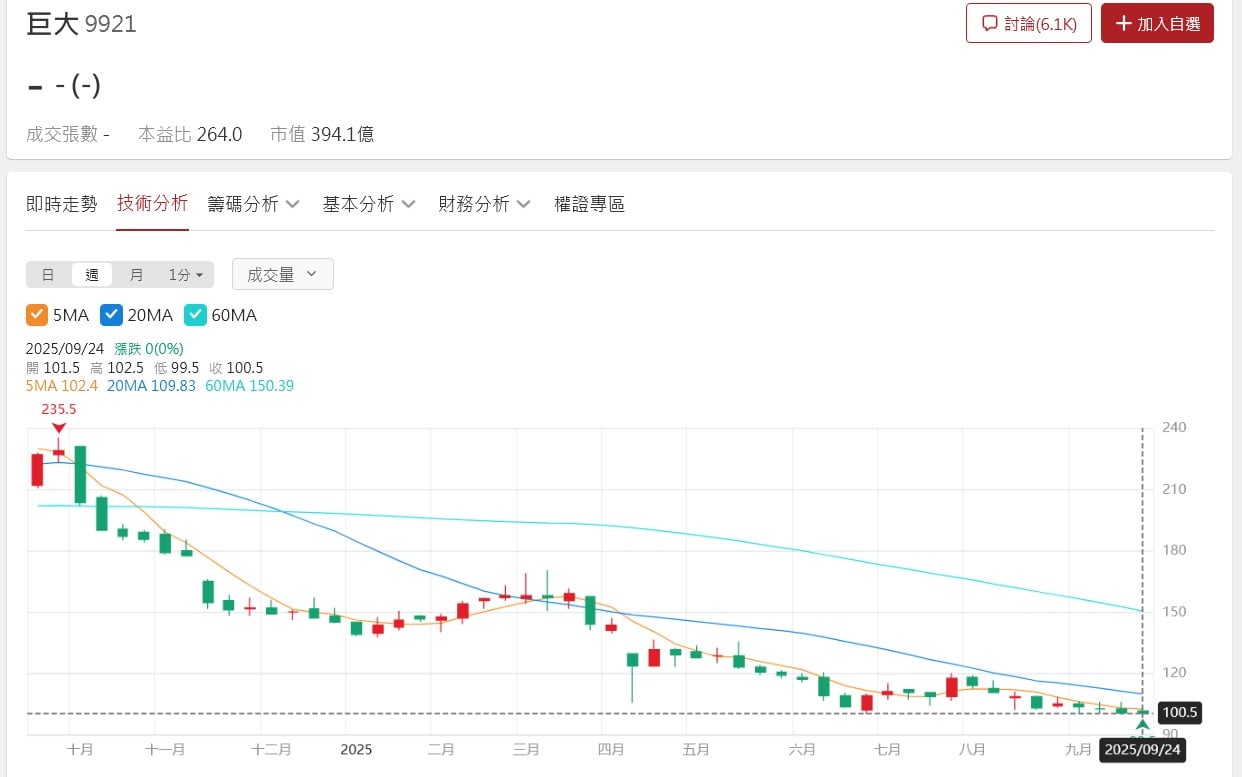Click the green low-price marker arrow
The image size is (1242, 777).
pos(1142,724)
